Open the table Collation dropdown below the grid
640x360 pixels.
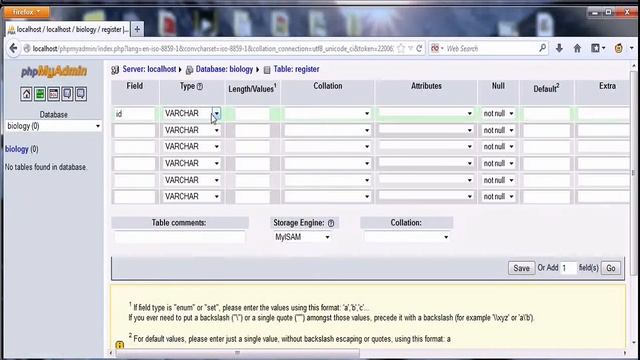click(407, 237)
